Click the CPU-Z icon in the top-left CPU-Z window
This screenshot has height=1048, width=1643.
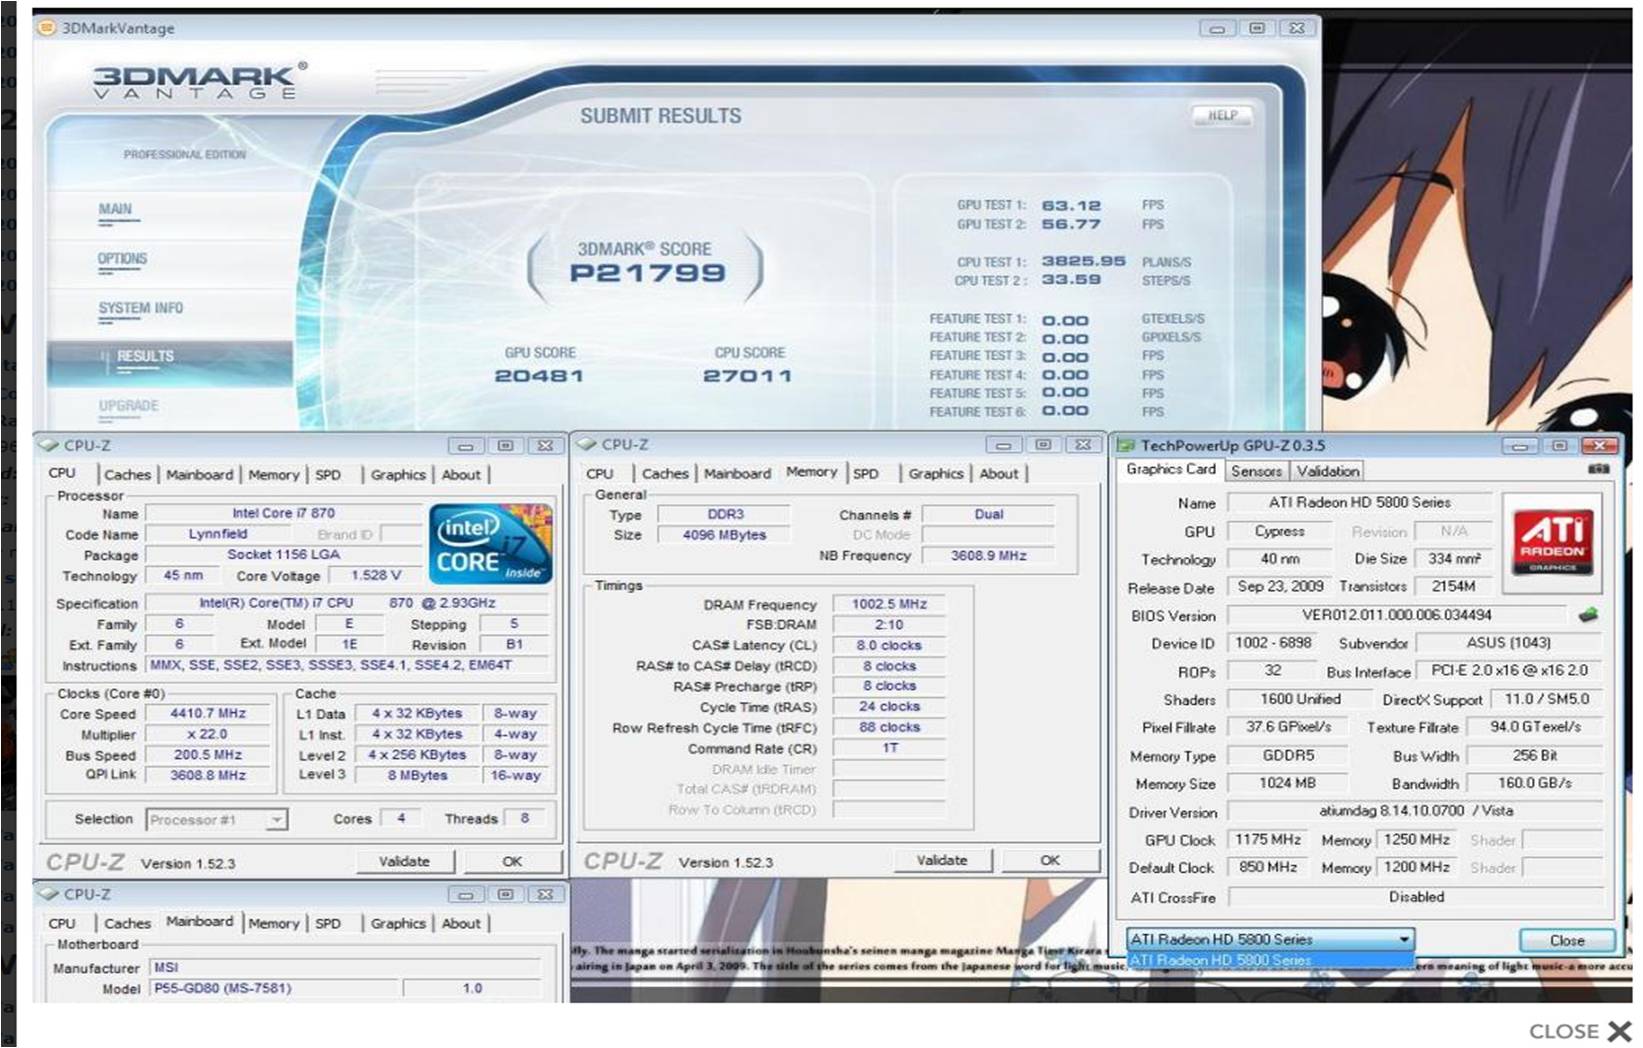pos(48,445)
